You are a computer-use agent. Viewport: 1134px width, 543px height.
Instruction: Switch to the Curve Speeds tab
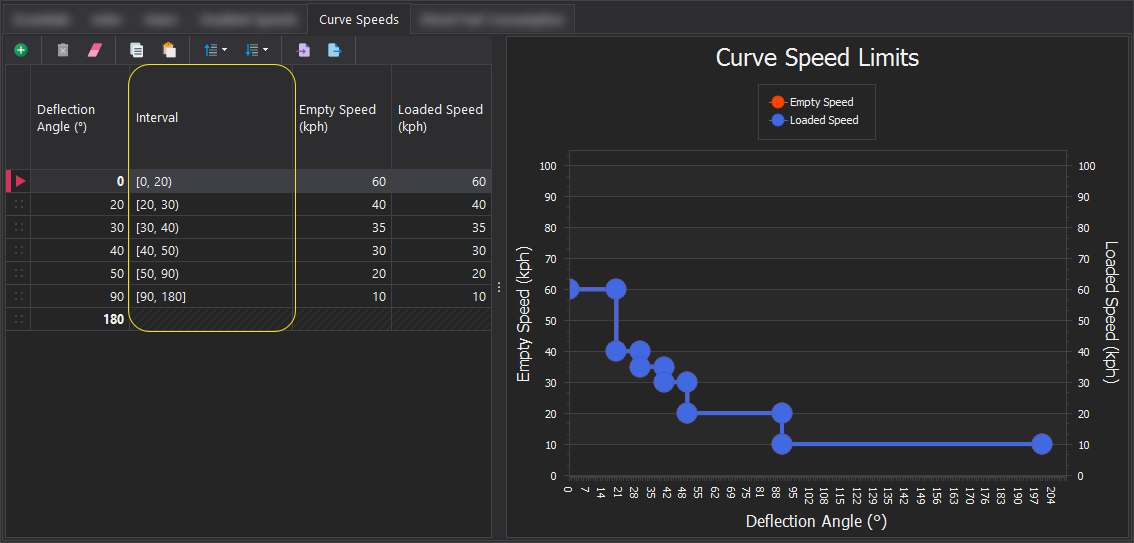click(x=358, y=19)
